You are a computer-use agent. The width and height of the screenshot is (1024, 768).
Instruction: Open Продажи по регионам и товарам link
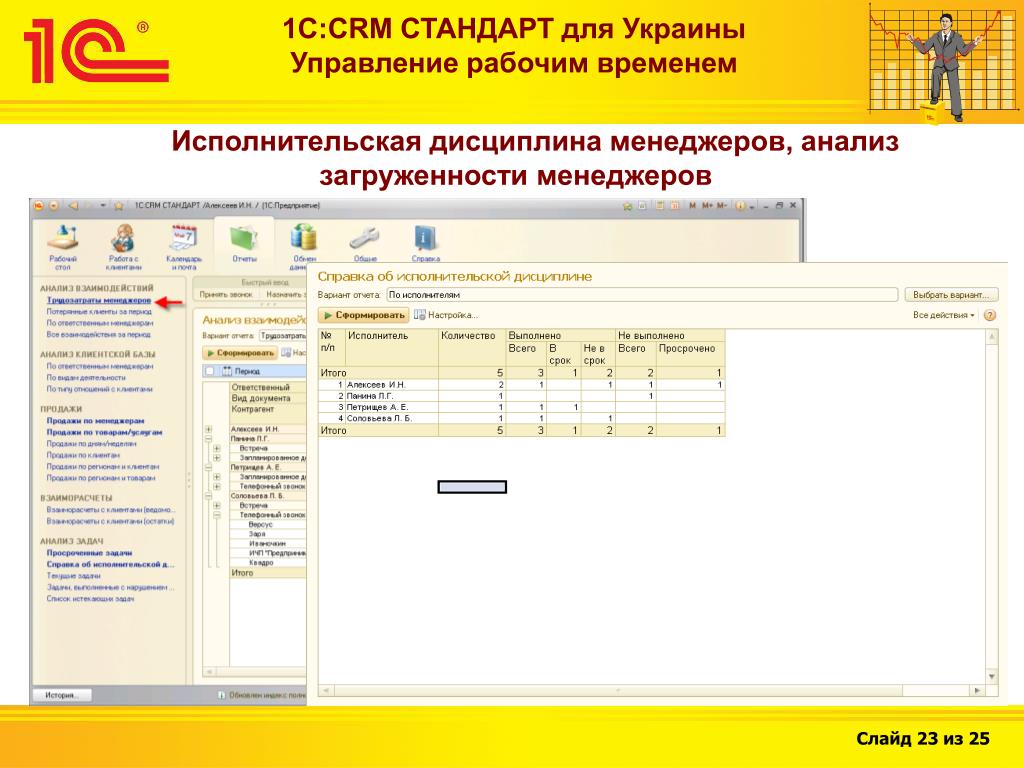[101, 478]
